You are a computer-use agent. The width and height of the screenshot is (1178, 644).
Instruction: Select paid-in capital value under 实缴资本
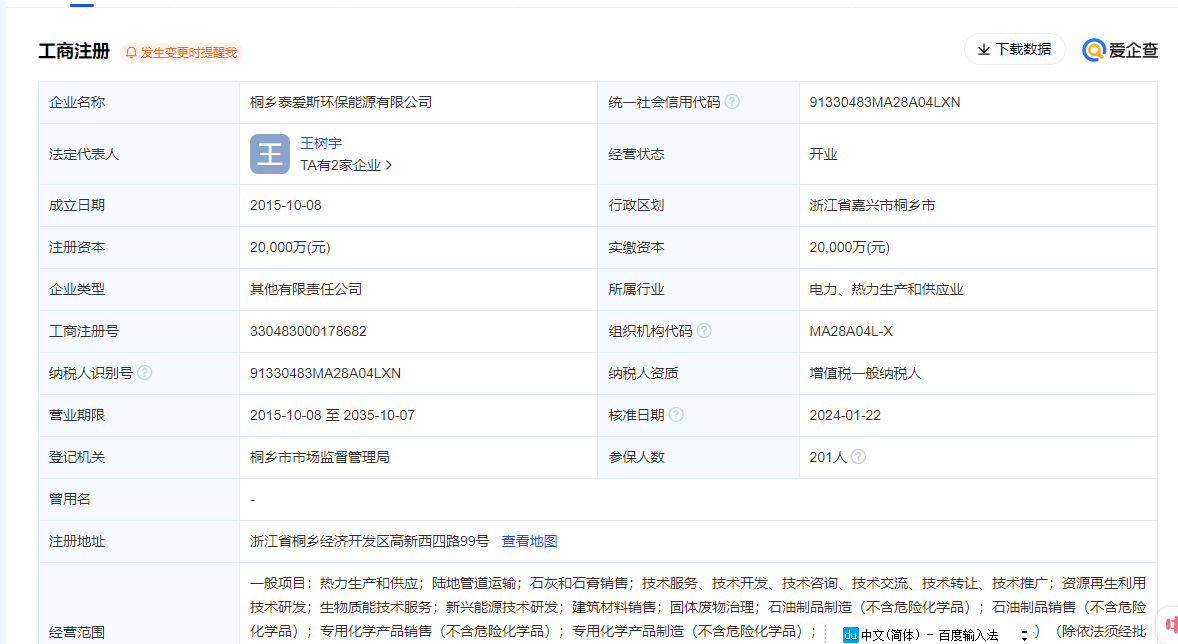point(849,247)
